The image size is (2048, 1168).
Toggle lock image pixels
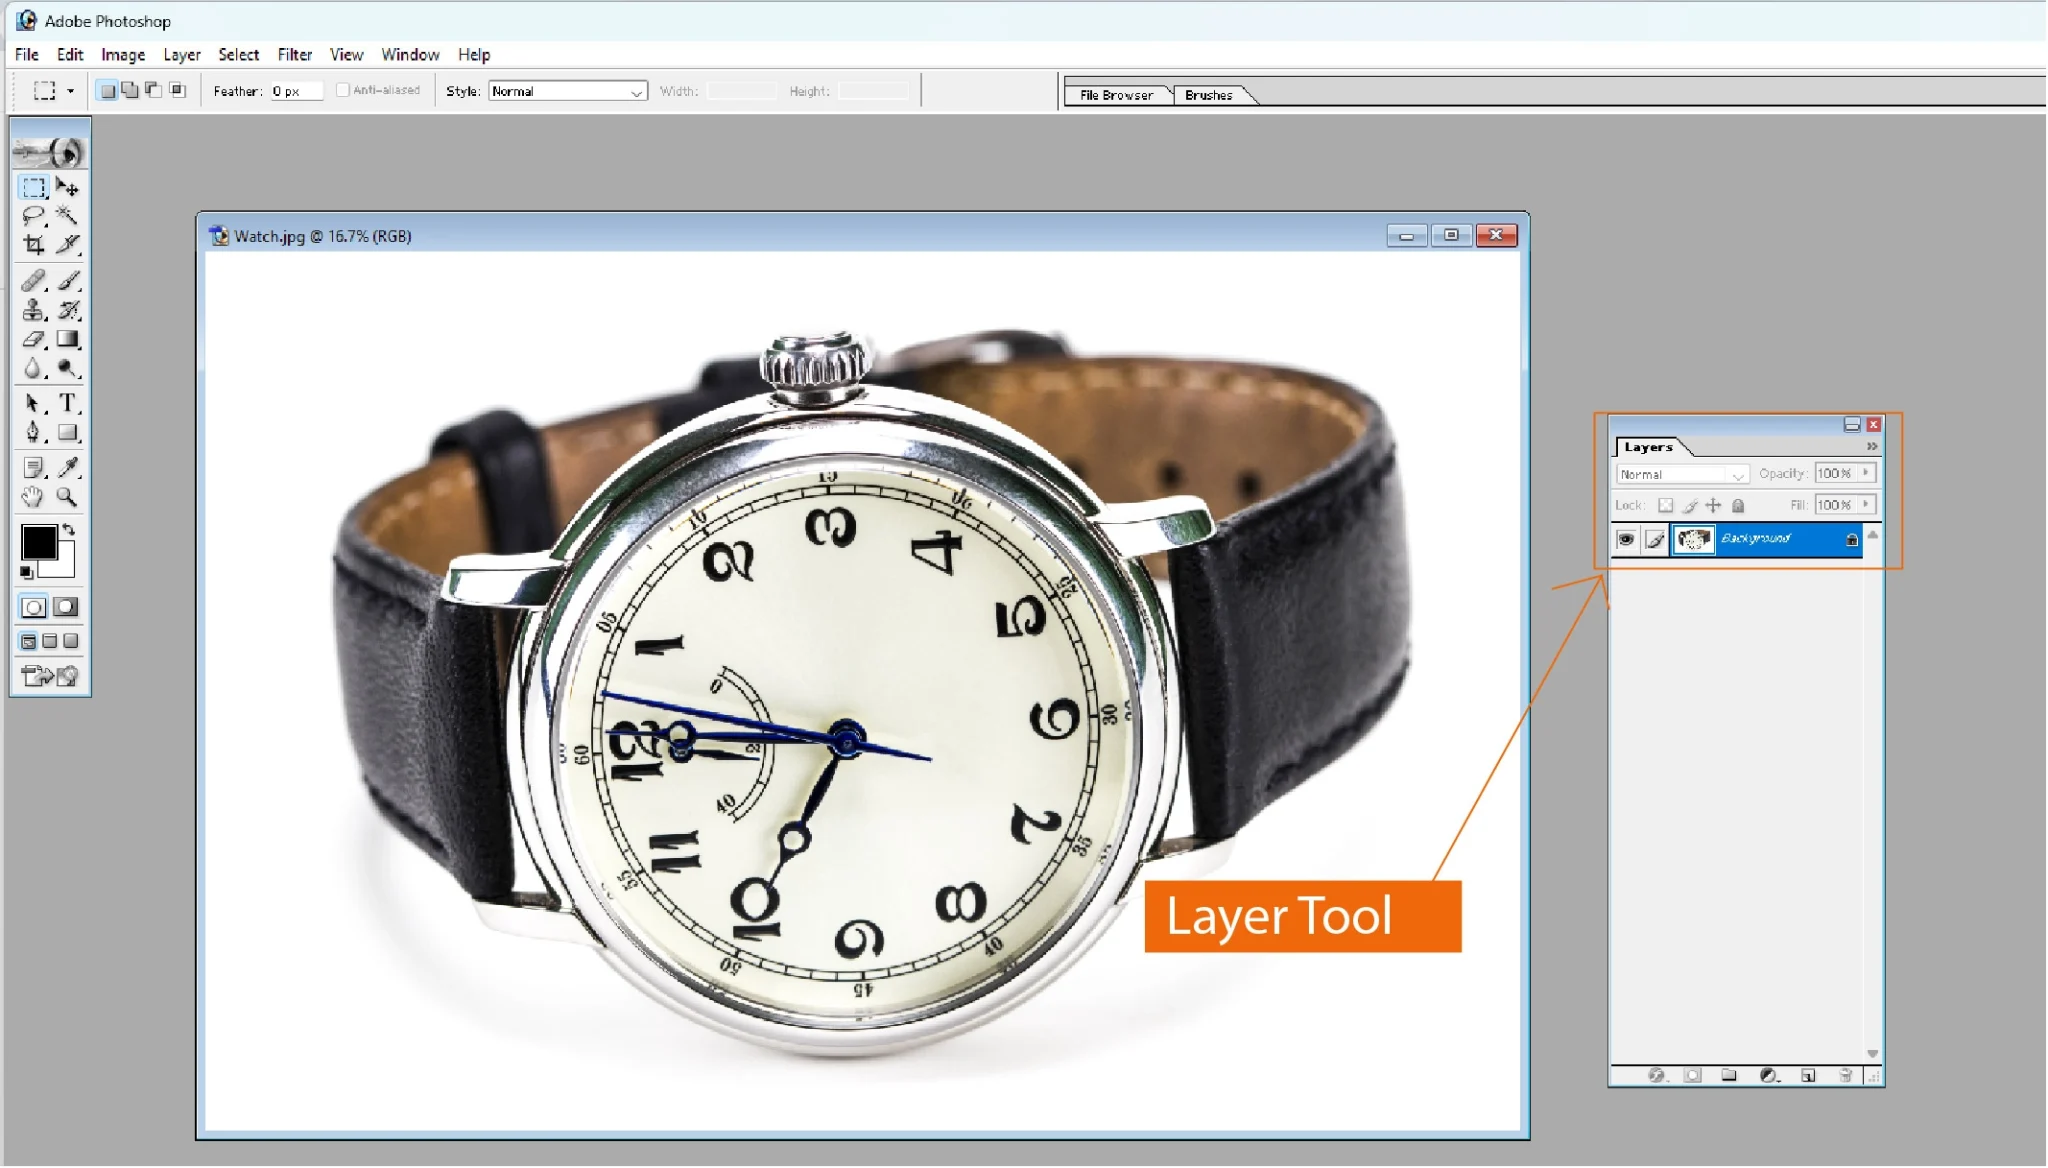pyautogui.click(x=1690, y=506)
